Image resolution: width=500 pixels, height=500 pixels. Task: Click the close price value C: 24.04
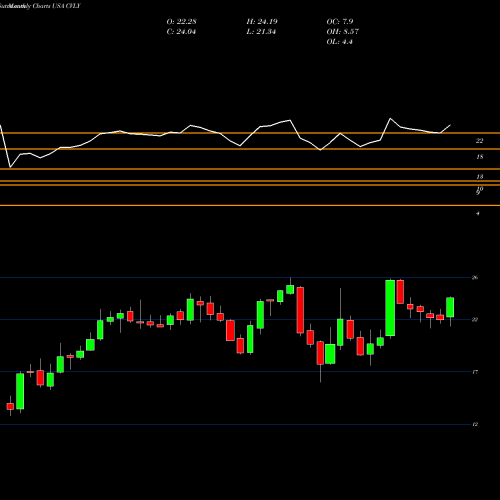[x=181, y=32]
